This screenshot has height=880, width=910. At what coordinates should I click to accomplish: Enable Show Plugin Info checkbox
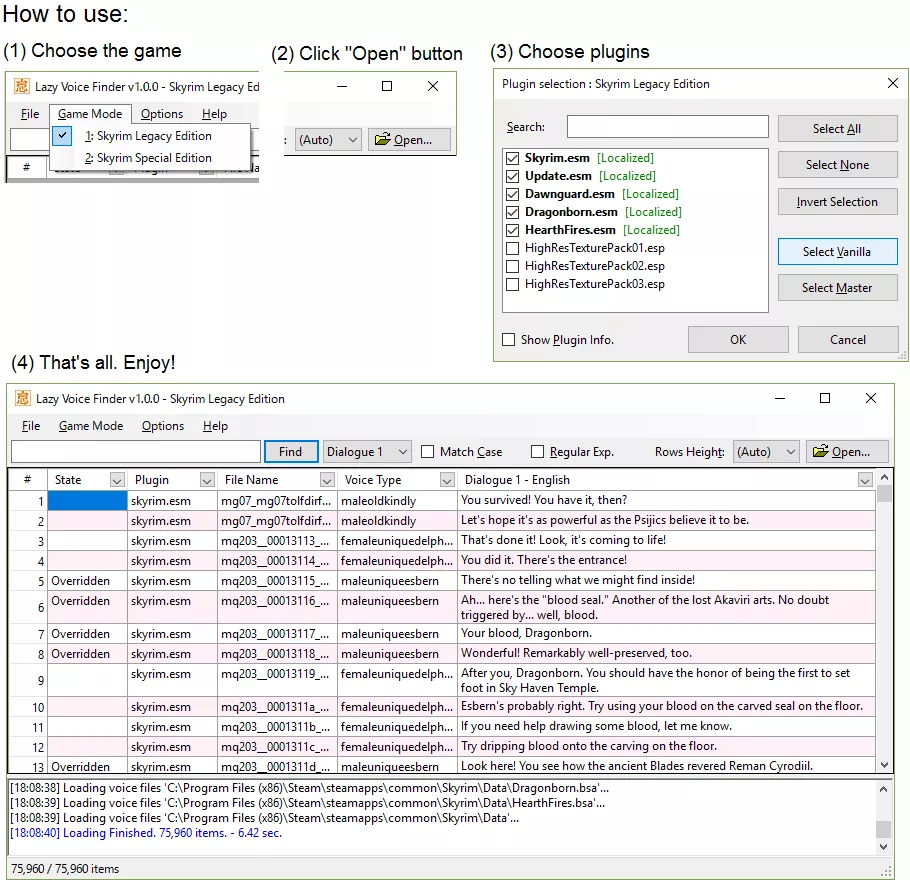pyautogui.click(x=508, y=340)
